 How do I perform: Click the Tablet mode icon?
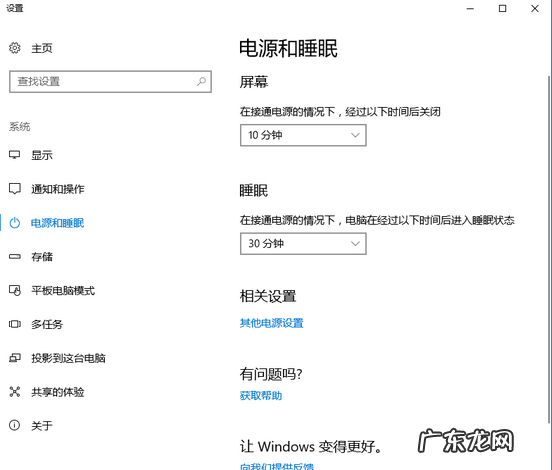pyautogui.click(x=14, y=290)
